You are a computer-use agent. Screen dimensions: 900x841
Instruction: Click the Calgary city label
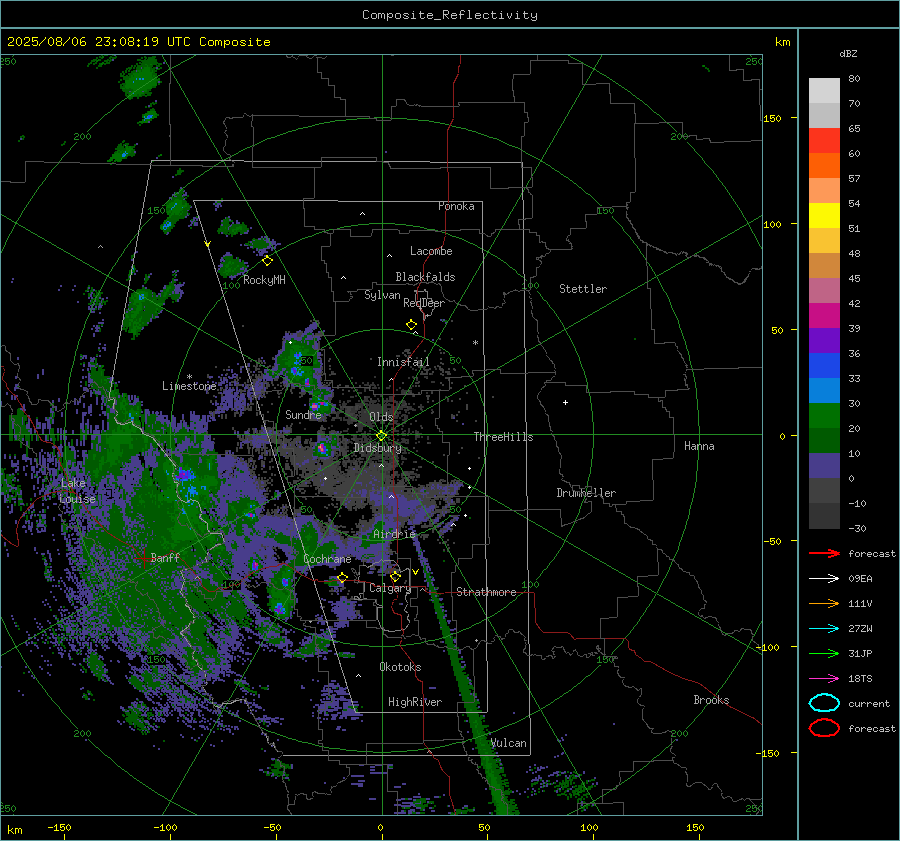[390, 588]
